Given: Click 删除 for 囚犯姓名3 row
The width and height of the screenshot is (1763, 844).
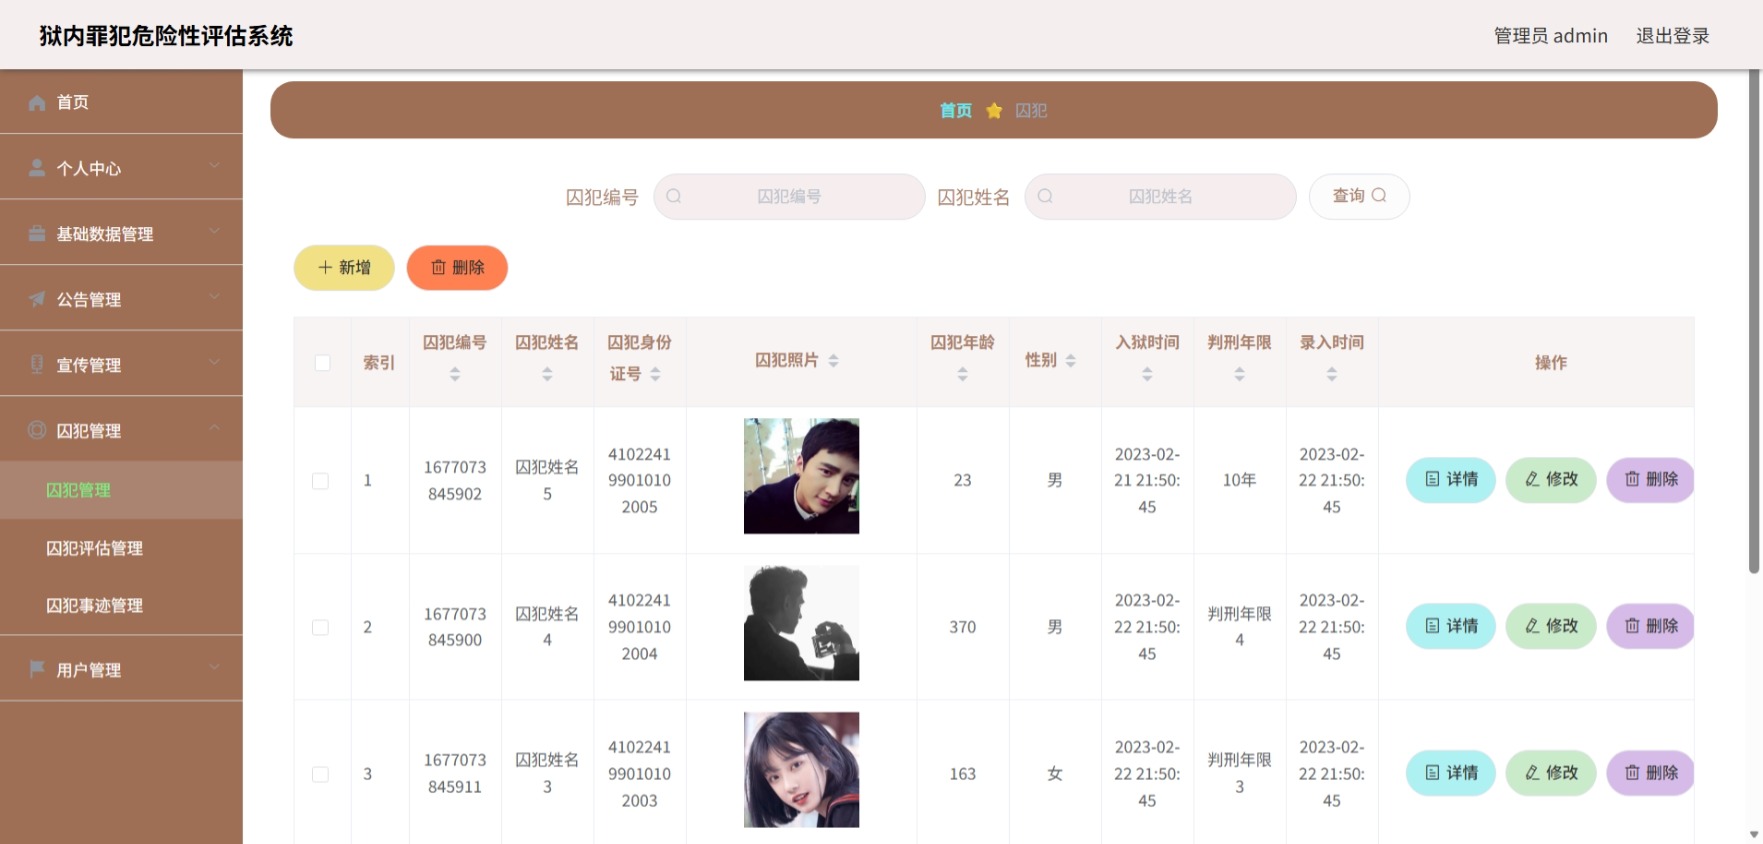Looking at the screenshot, I should [x=1651, y=773].
